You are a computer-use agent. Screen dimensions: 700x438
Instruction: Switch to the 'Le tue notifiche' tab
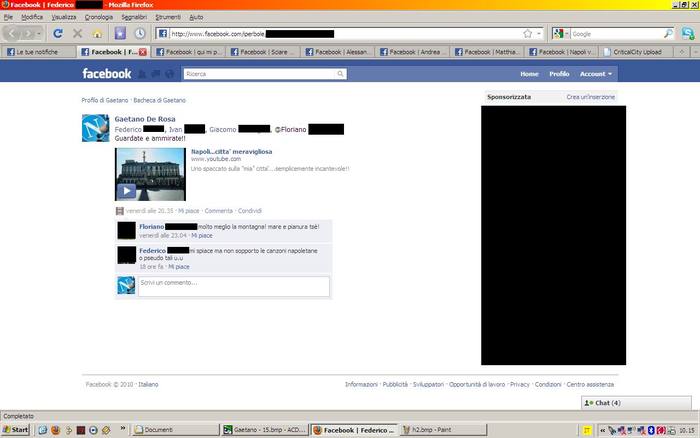pyautogui.click(x=38, y=52)
